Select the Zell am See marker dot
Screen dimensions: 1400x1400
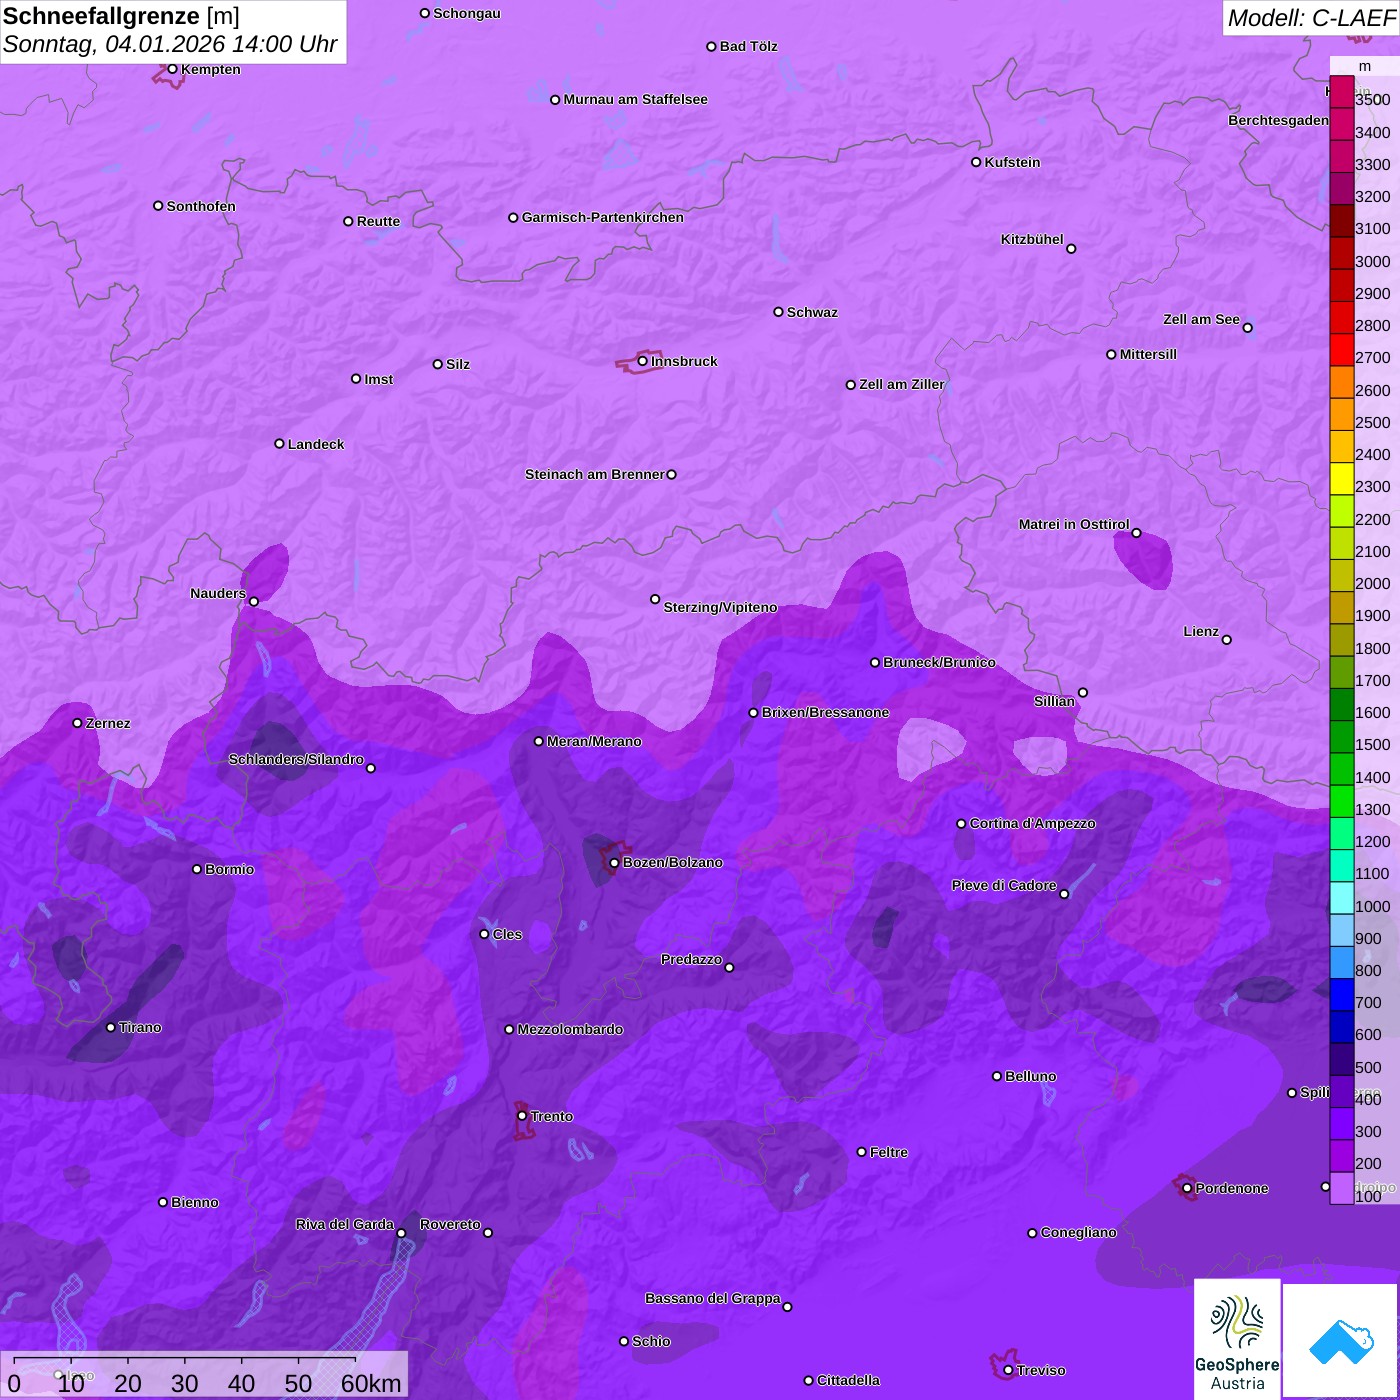[1247, 327]
